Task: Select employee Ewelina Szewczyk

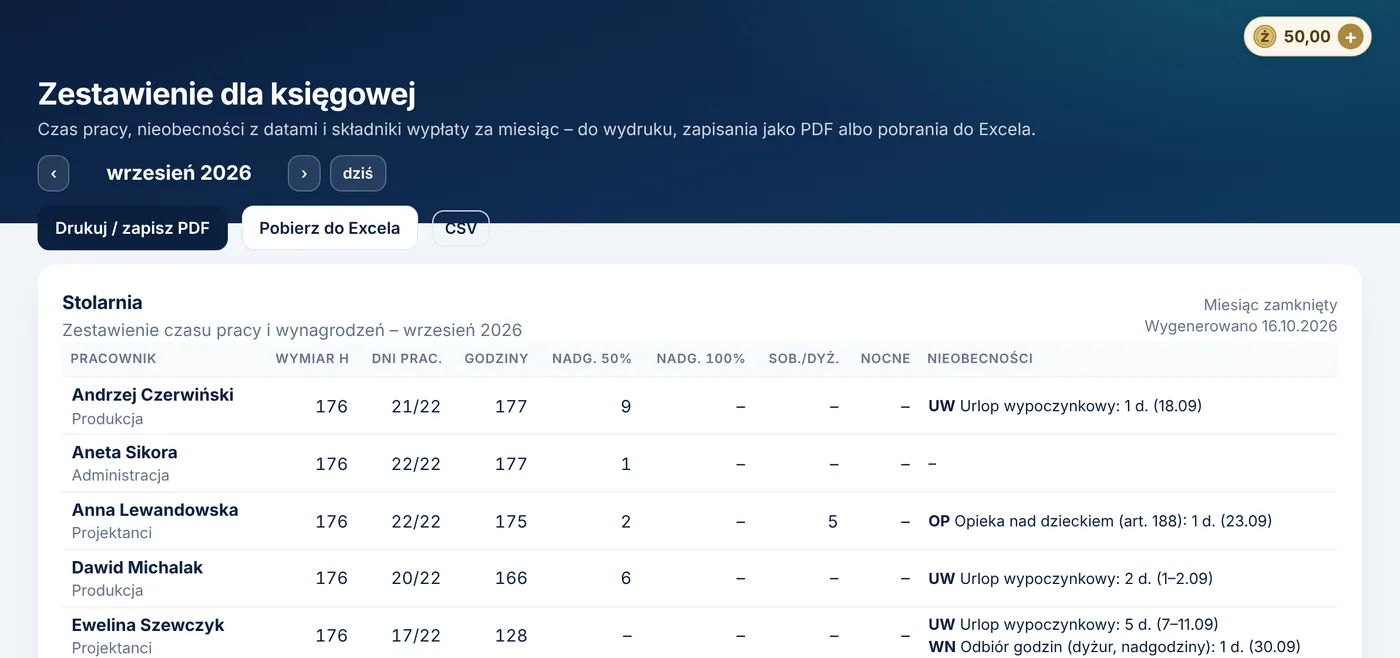Action: click(148, 625)
